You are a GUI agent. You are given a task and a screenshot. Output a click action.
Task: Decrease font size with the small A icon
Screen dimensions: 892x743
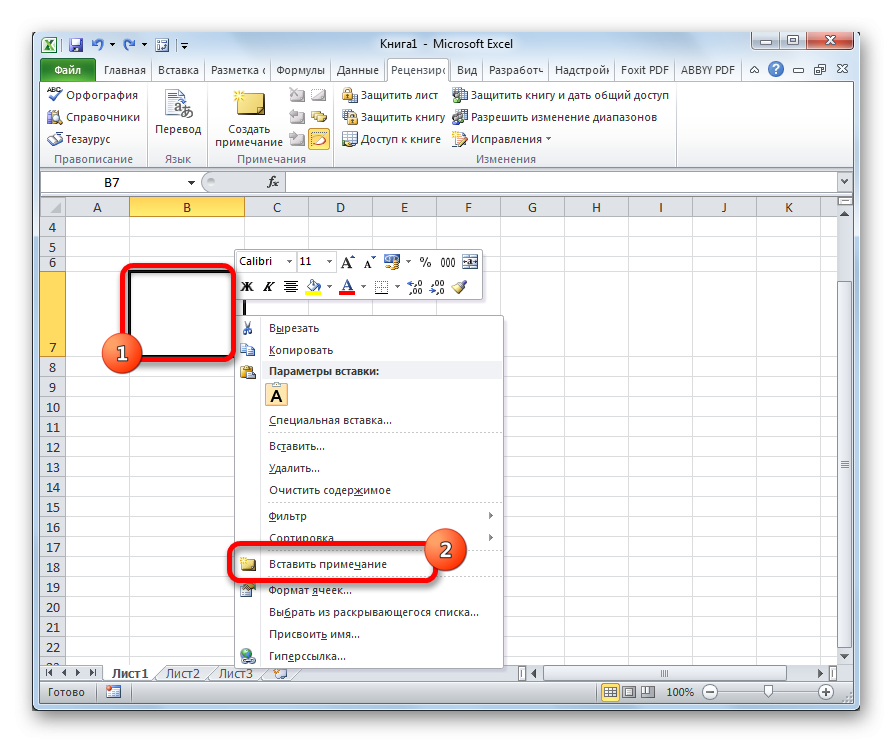(x=369, y=262)
